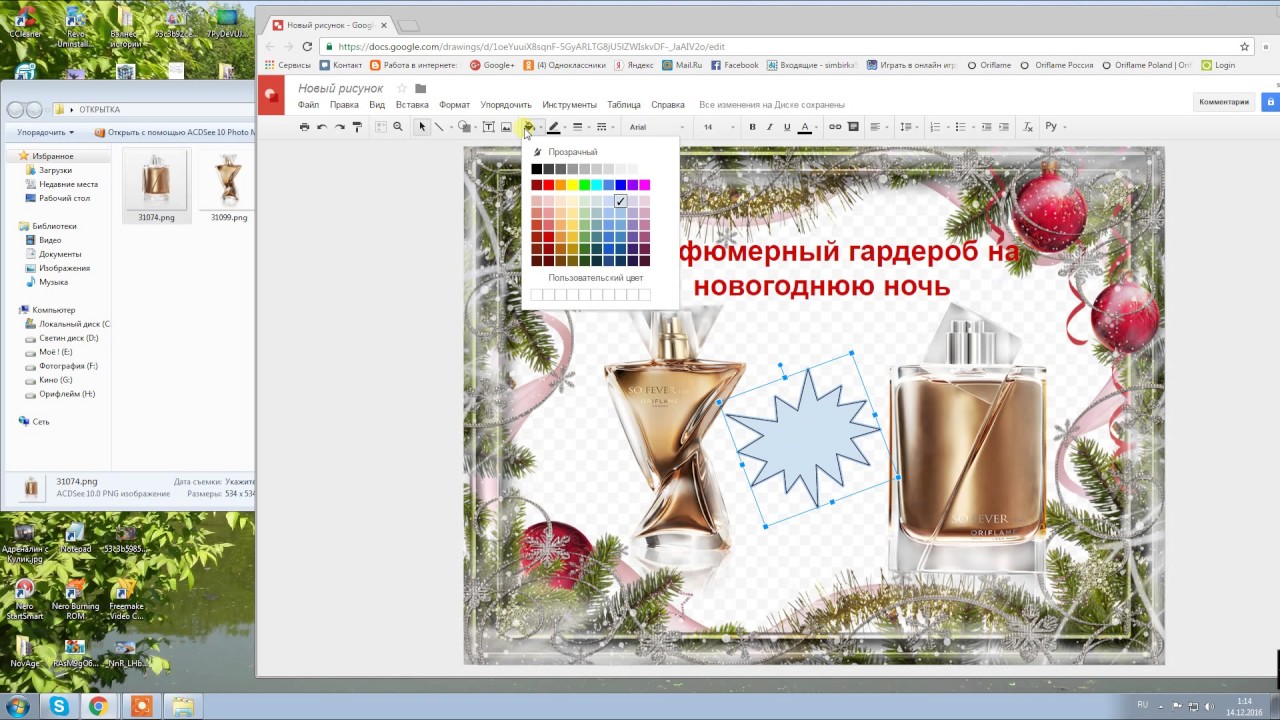Bookmark page with star icon
This screenshot has width=1280, height=720.
(x=1245, y=47)
